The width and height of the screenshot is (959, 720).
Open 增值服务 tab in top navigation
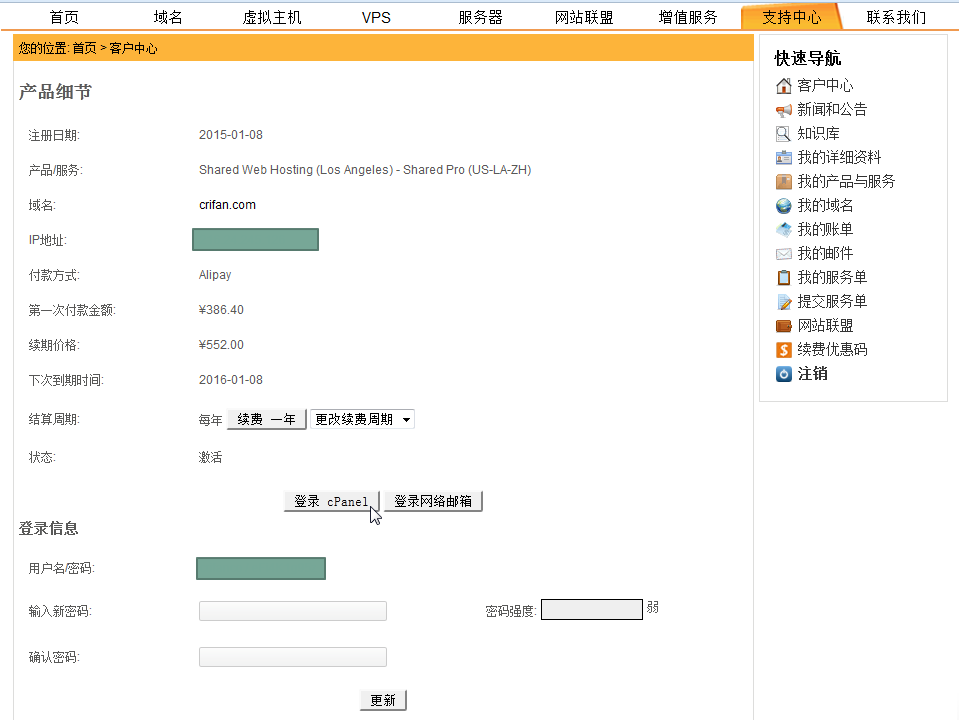688,17
